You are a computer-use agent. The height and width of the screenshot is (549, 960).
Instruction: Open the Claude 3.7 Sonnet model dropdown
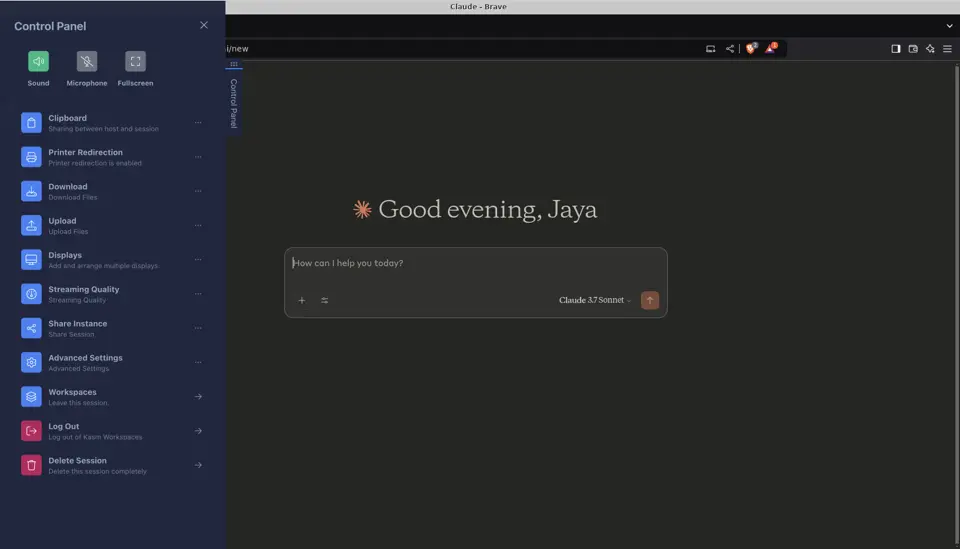point(594,300)
